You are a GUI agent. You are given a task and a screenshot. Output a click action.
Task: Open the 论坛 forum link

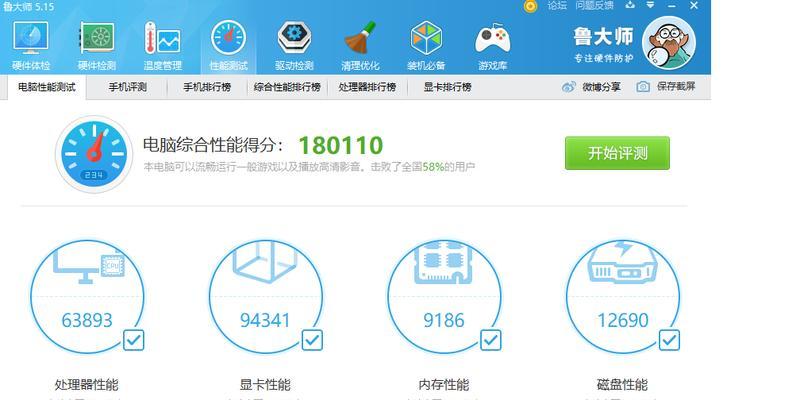coord(557,6)
